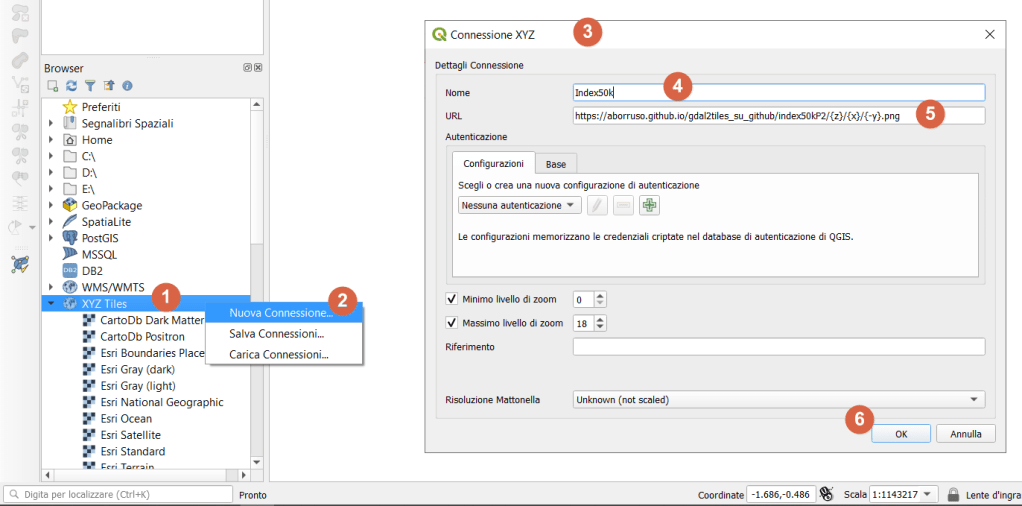1022x506 pixels.
Task: Click the blue info icon in Browser toolbar
Action: point(127,86)
